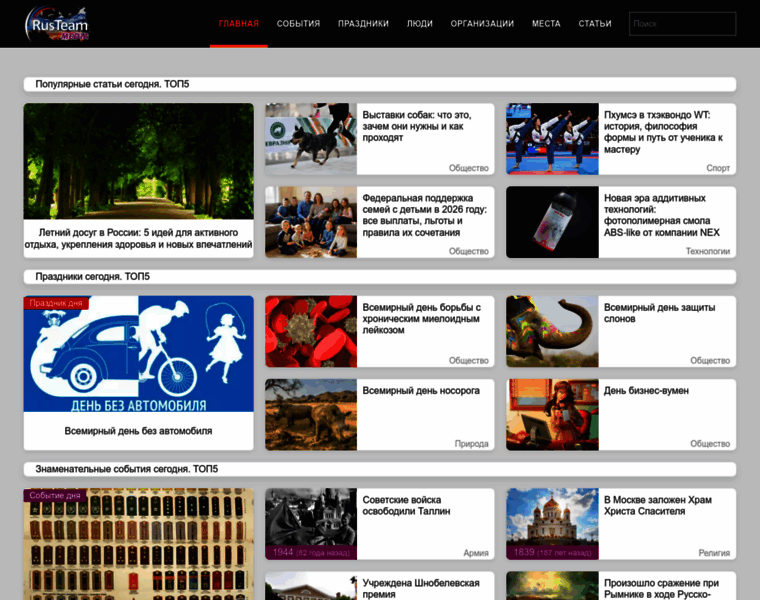Click the Популярные статьи сегодня. ТОП5 header
The width and height of the screenshot is (760, 600).
pos(112,84)
